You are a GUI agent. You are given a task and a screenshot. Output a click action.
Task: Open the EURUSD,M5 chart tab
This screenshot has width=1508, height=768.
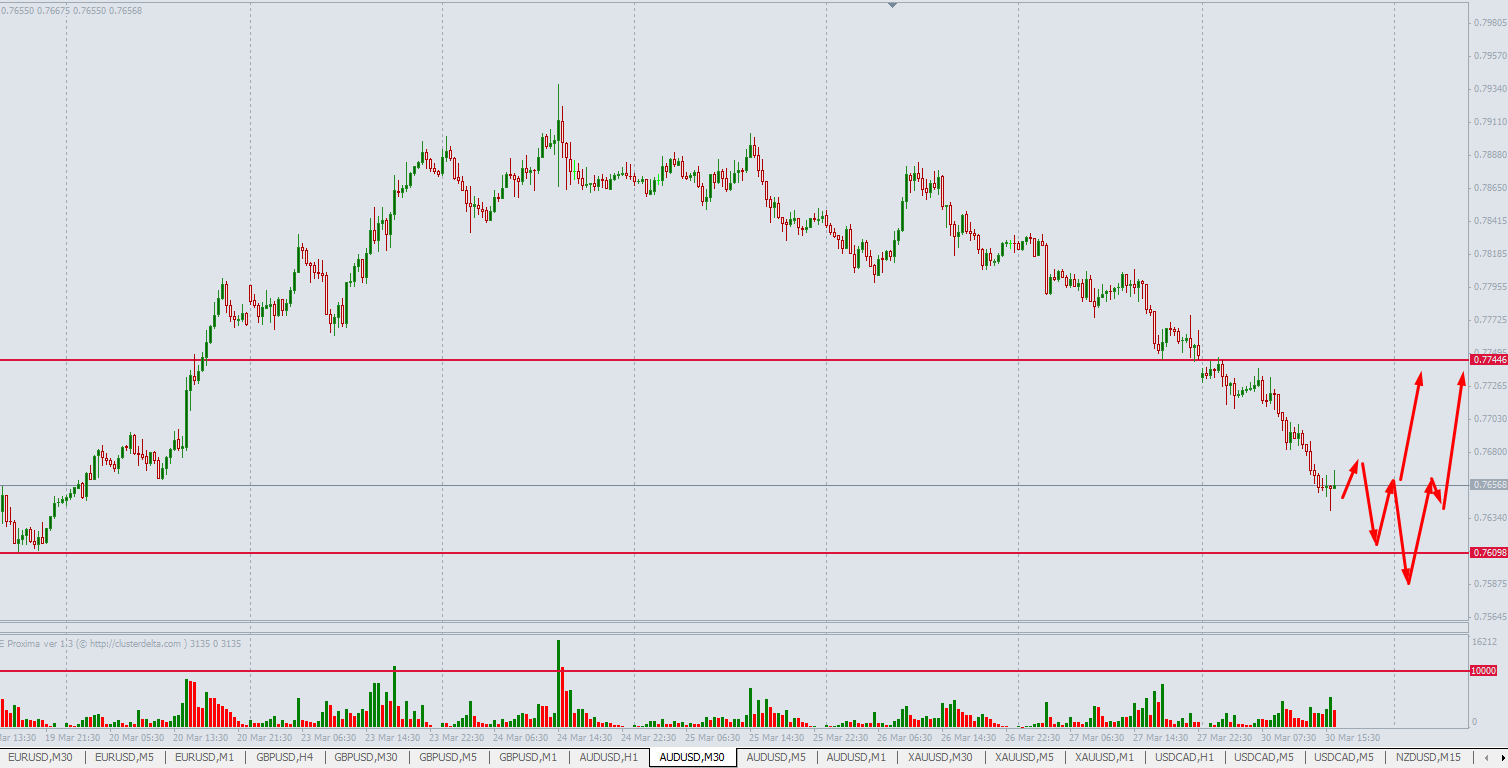tap(124, 757)
